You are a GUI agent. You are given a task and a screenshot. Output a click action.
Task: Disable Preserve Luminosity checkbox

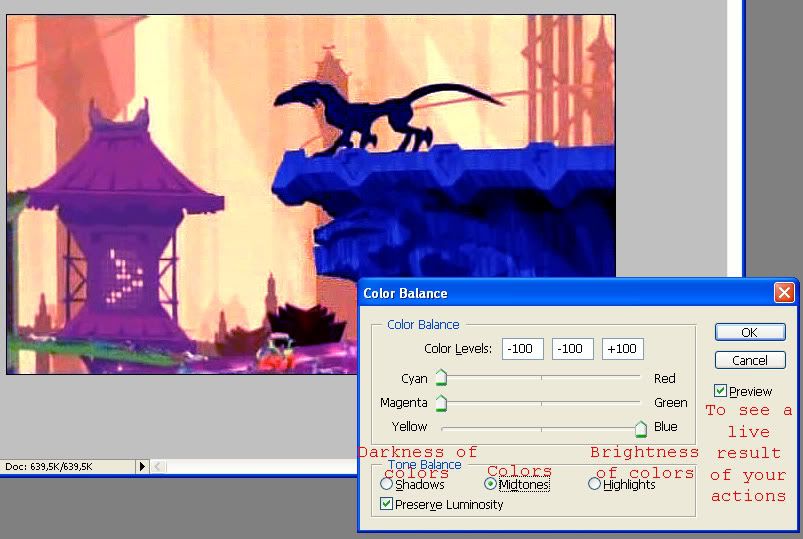point(387,504)
